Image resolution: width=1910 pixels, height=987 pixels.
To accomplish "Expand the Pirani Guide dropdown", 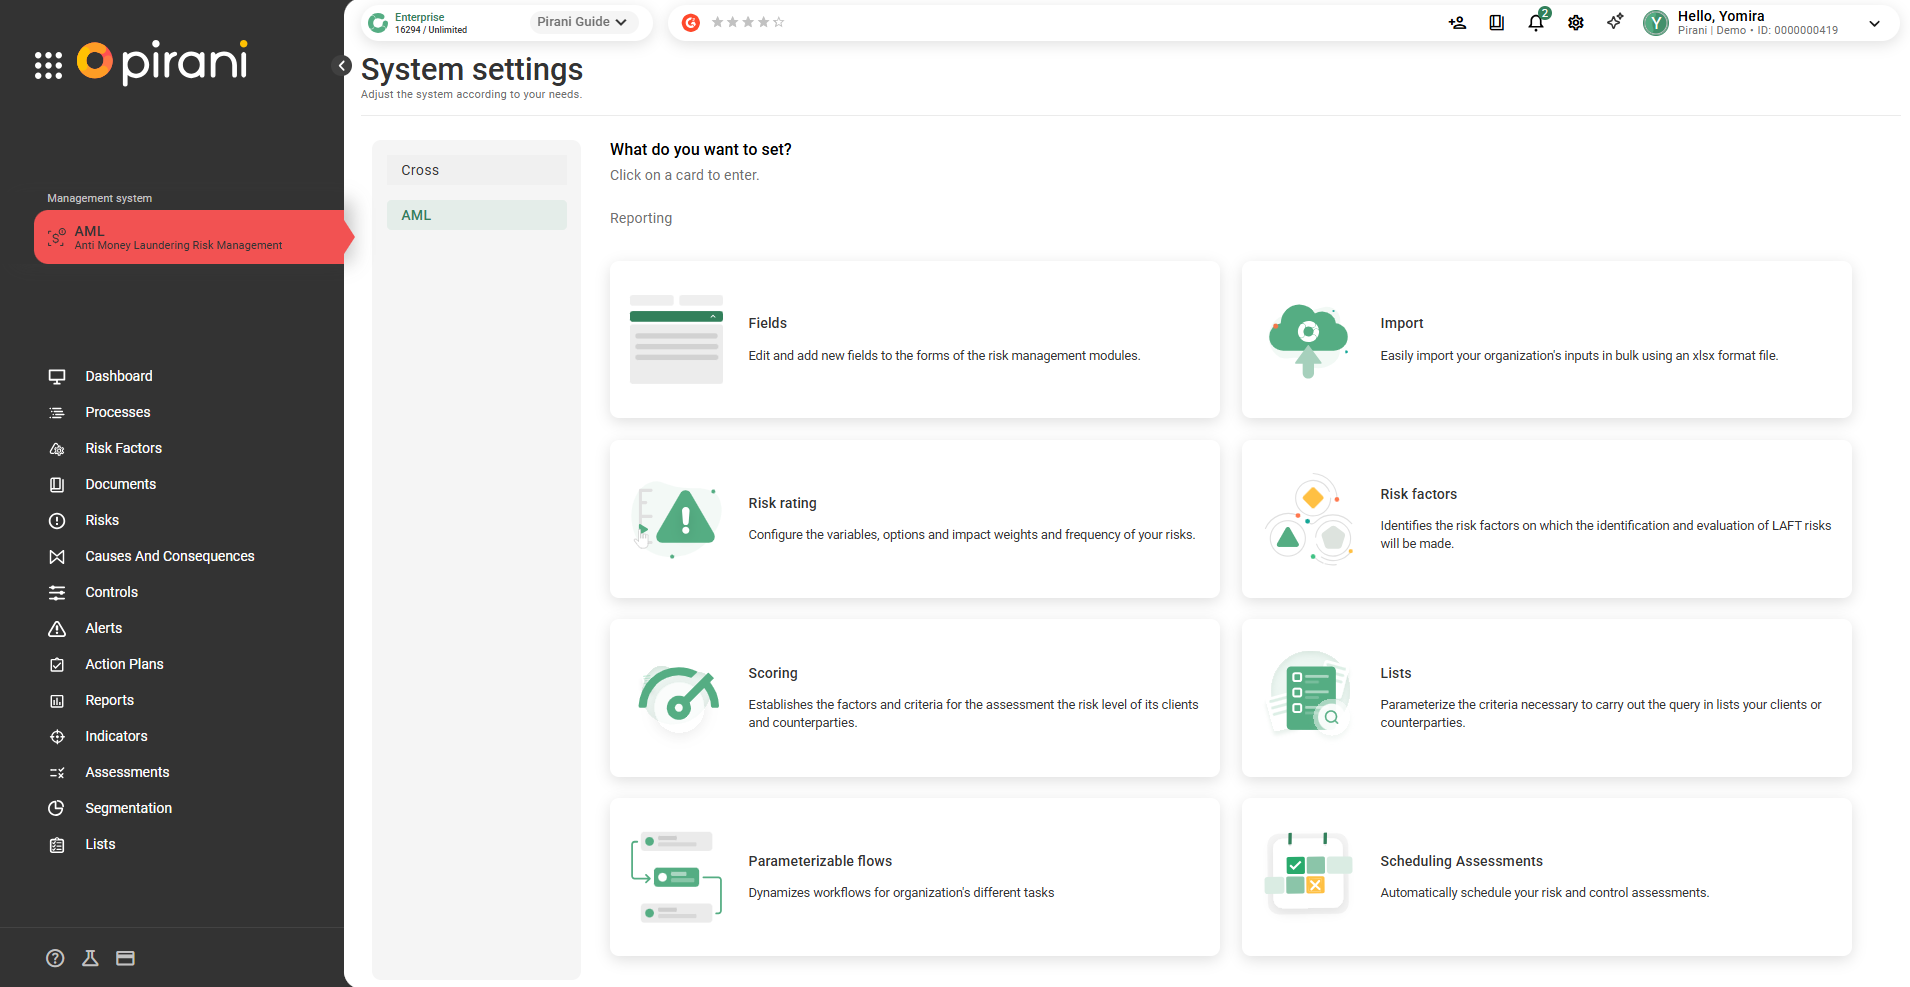I will point(582,22).
